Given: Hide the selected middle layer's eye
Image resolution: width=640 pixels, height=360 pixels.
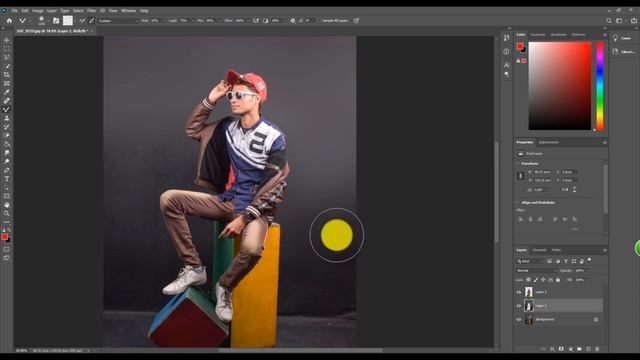Looking at the screenshot, I should pyautogui.click(x=519, y=306).
